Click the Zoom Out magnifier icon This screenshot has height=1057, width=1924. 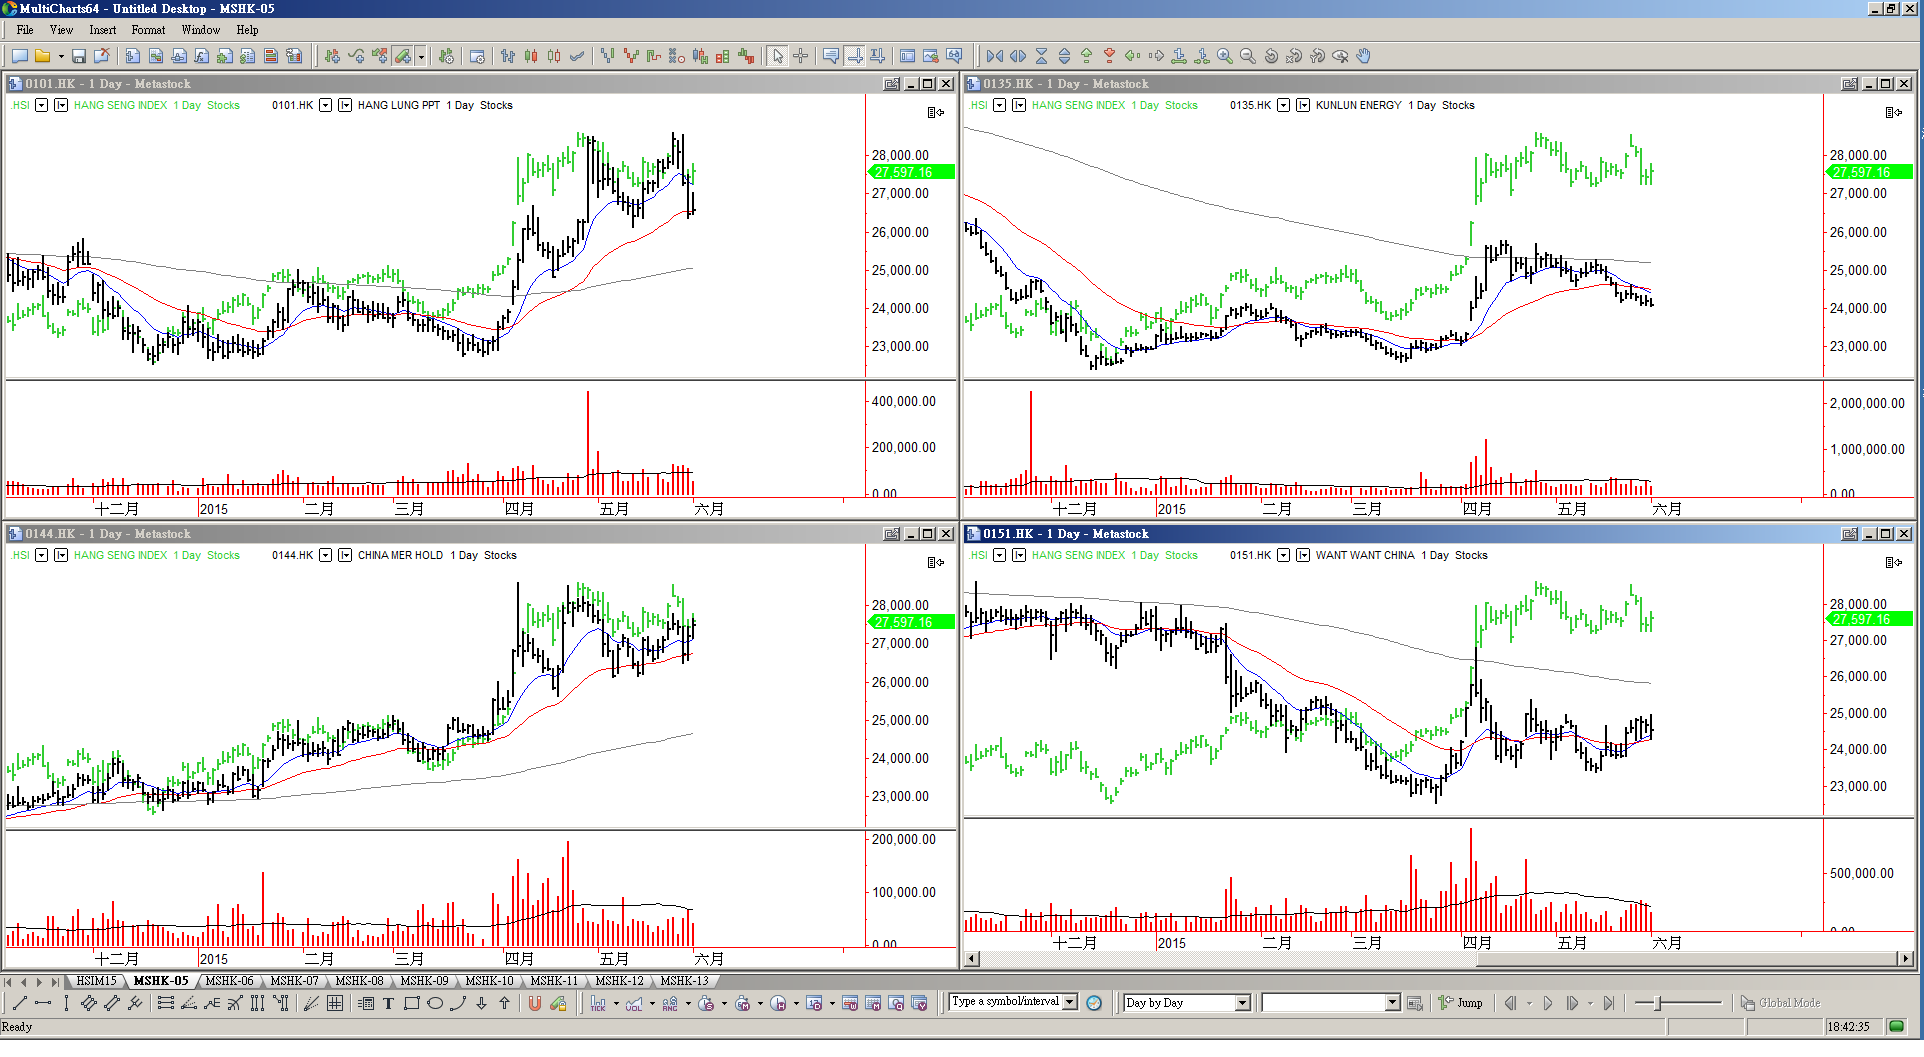click(x=1247, y=57)
